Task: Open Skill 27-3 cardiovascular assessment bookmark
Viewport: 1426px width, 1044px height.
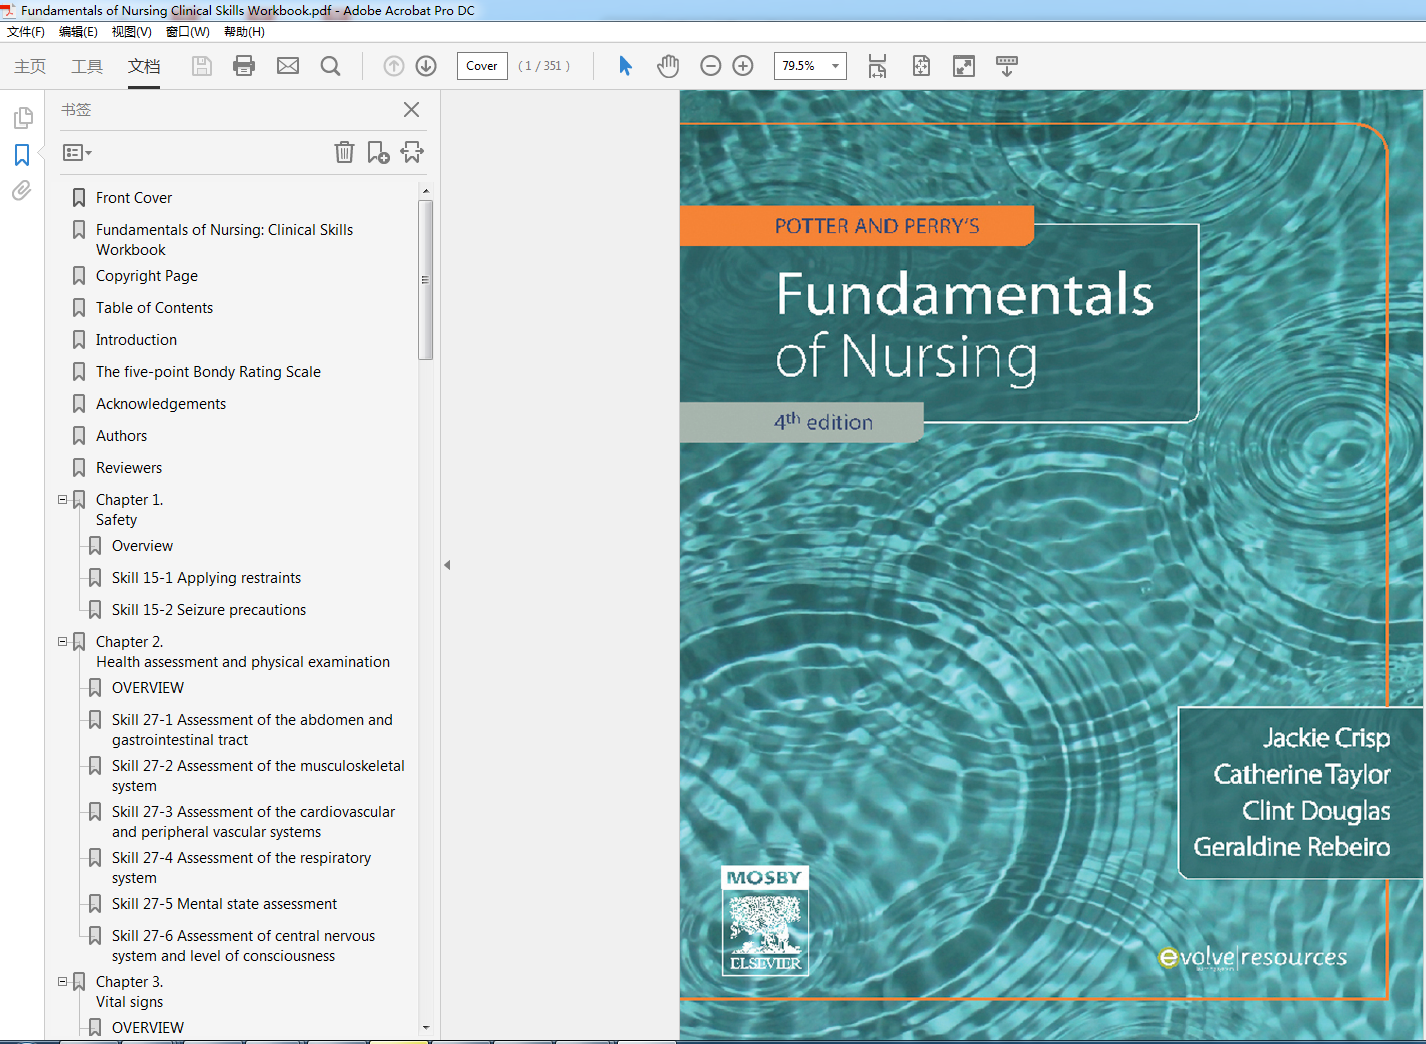Action: coord(253,822)
